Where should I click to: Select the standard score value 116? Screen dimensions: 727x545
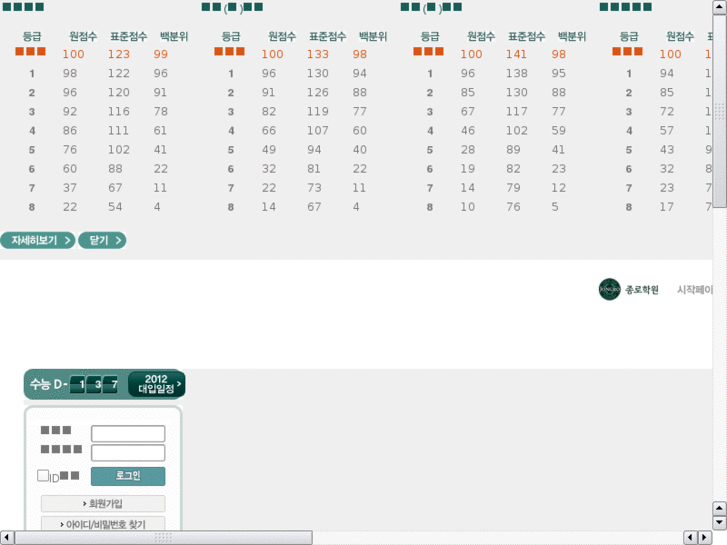(119, 111)
